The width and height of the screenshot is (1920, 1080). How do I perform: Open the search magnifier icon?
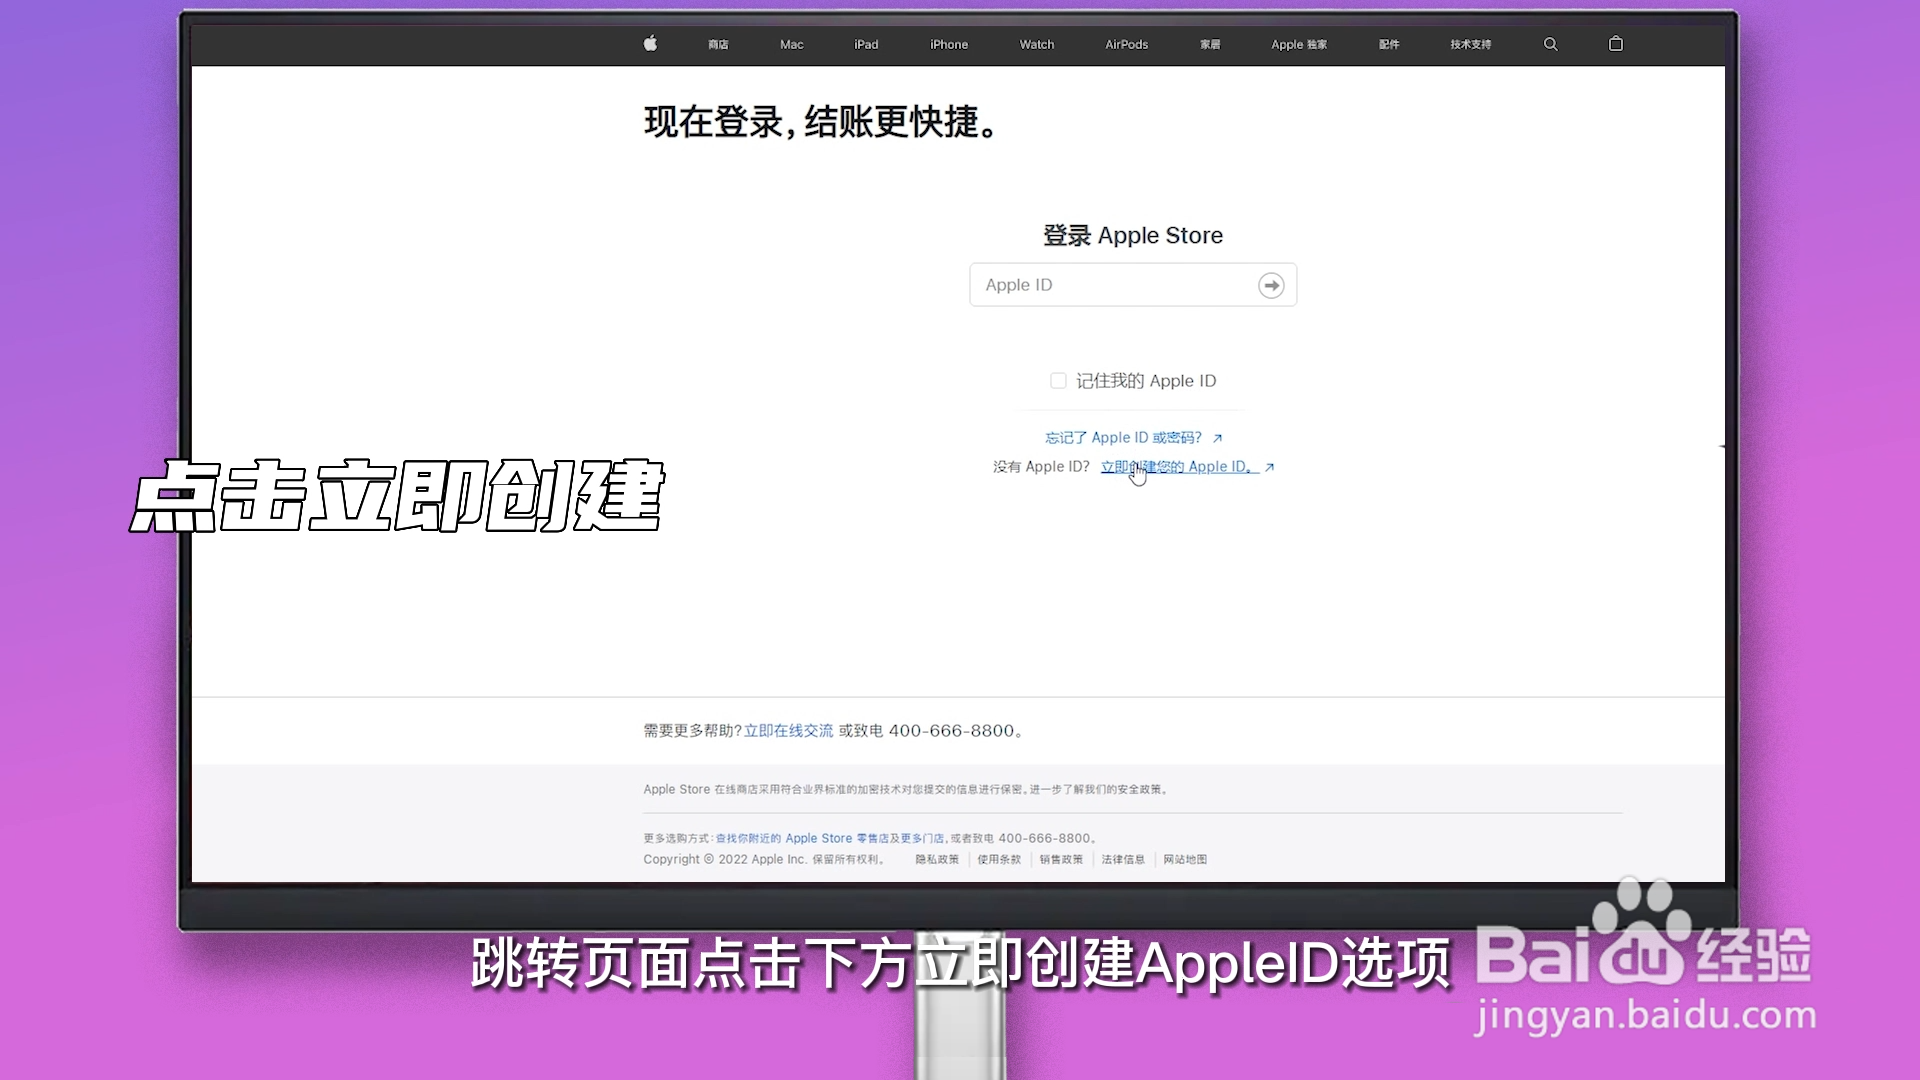tap(1550, 44)
